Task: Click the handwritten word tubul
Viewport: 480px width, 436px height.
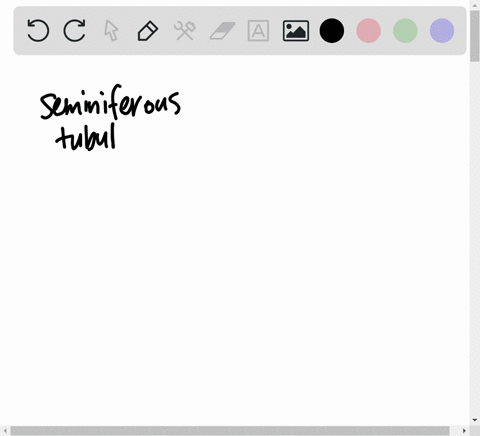Action: [x=86, y=137]
